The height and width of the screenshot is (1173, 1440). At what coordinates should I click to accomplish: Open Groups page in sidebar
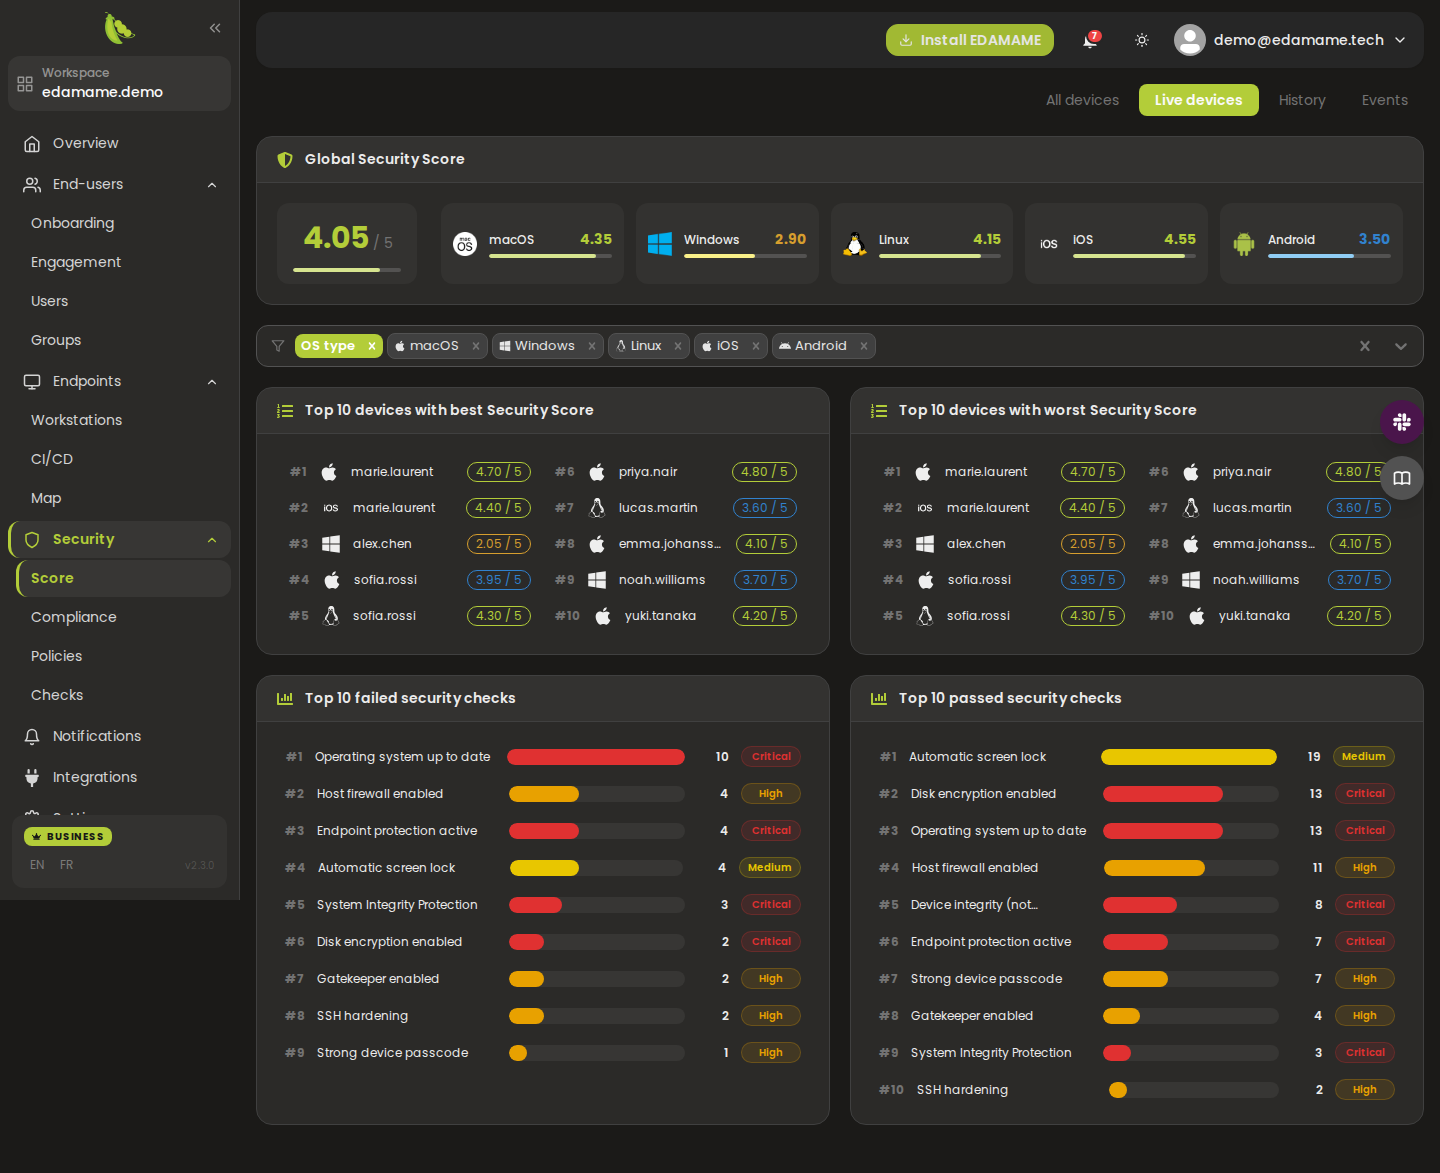click(x=56, y=340)
